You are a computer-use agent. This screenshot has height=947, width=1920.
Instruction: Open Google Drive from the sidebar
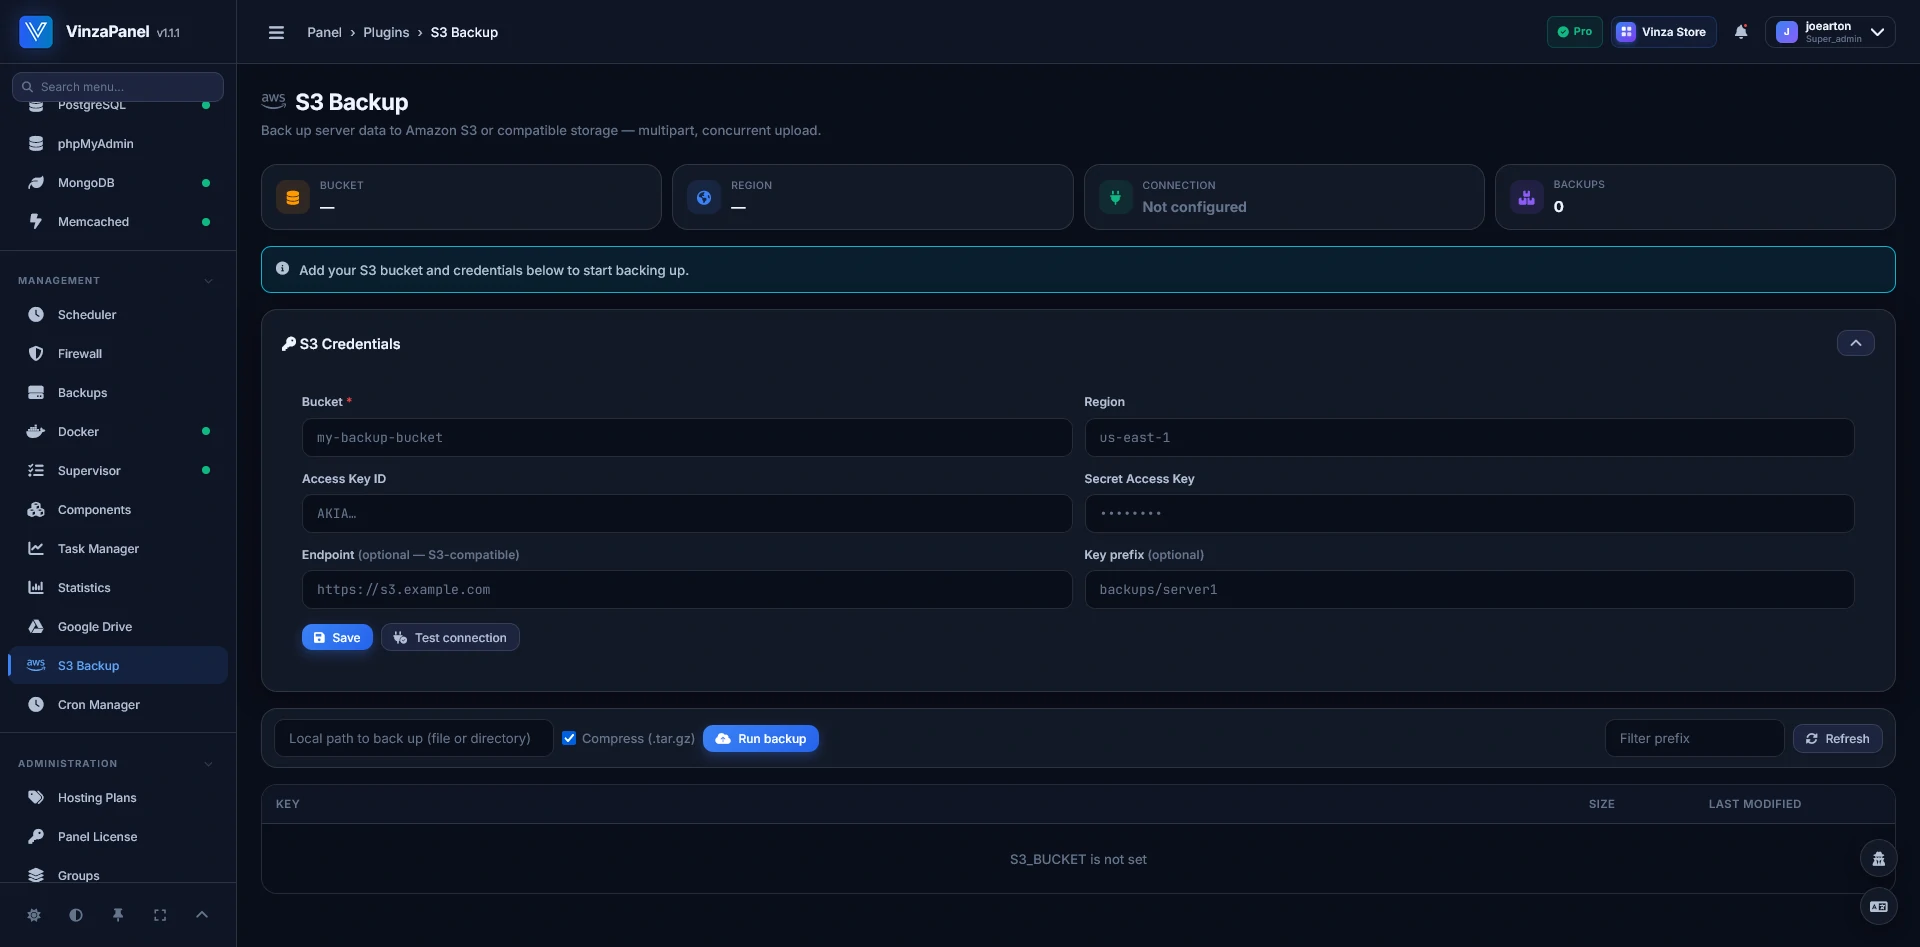118,627
